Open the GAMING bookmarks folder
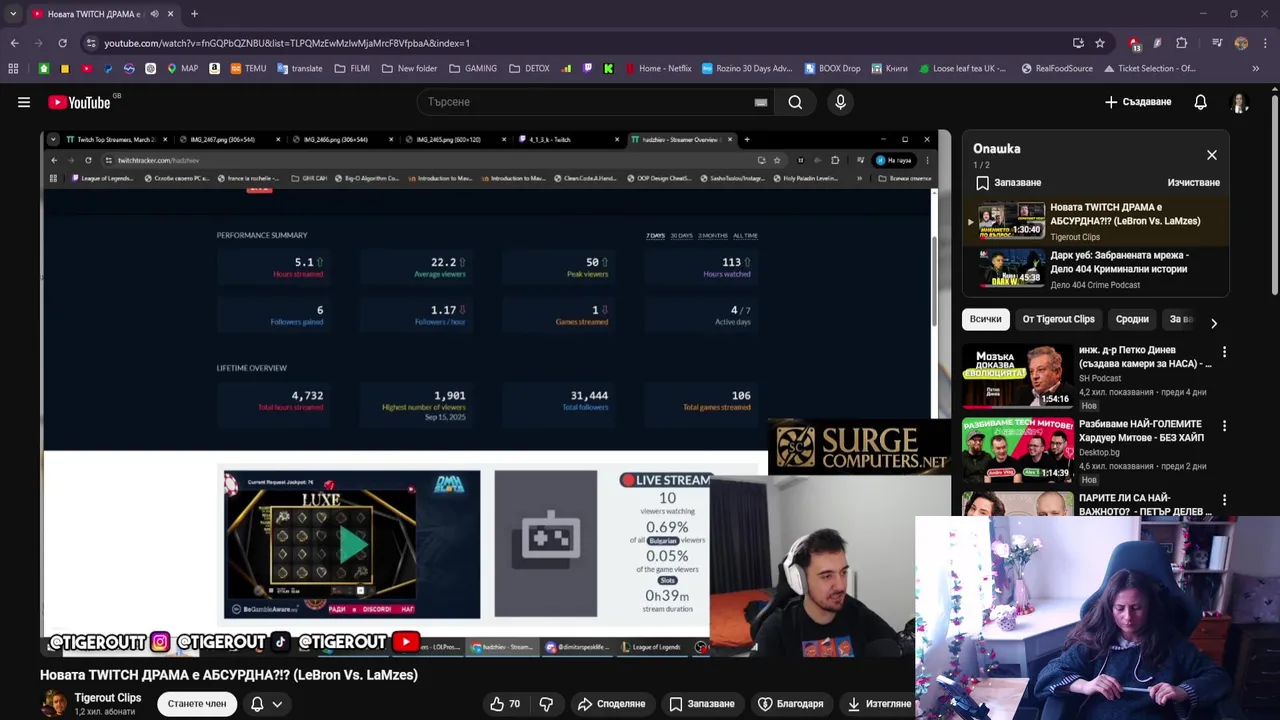This screenshot has height=720, width=1280. (473, 69)
